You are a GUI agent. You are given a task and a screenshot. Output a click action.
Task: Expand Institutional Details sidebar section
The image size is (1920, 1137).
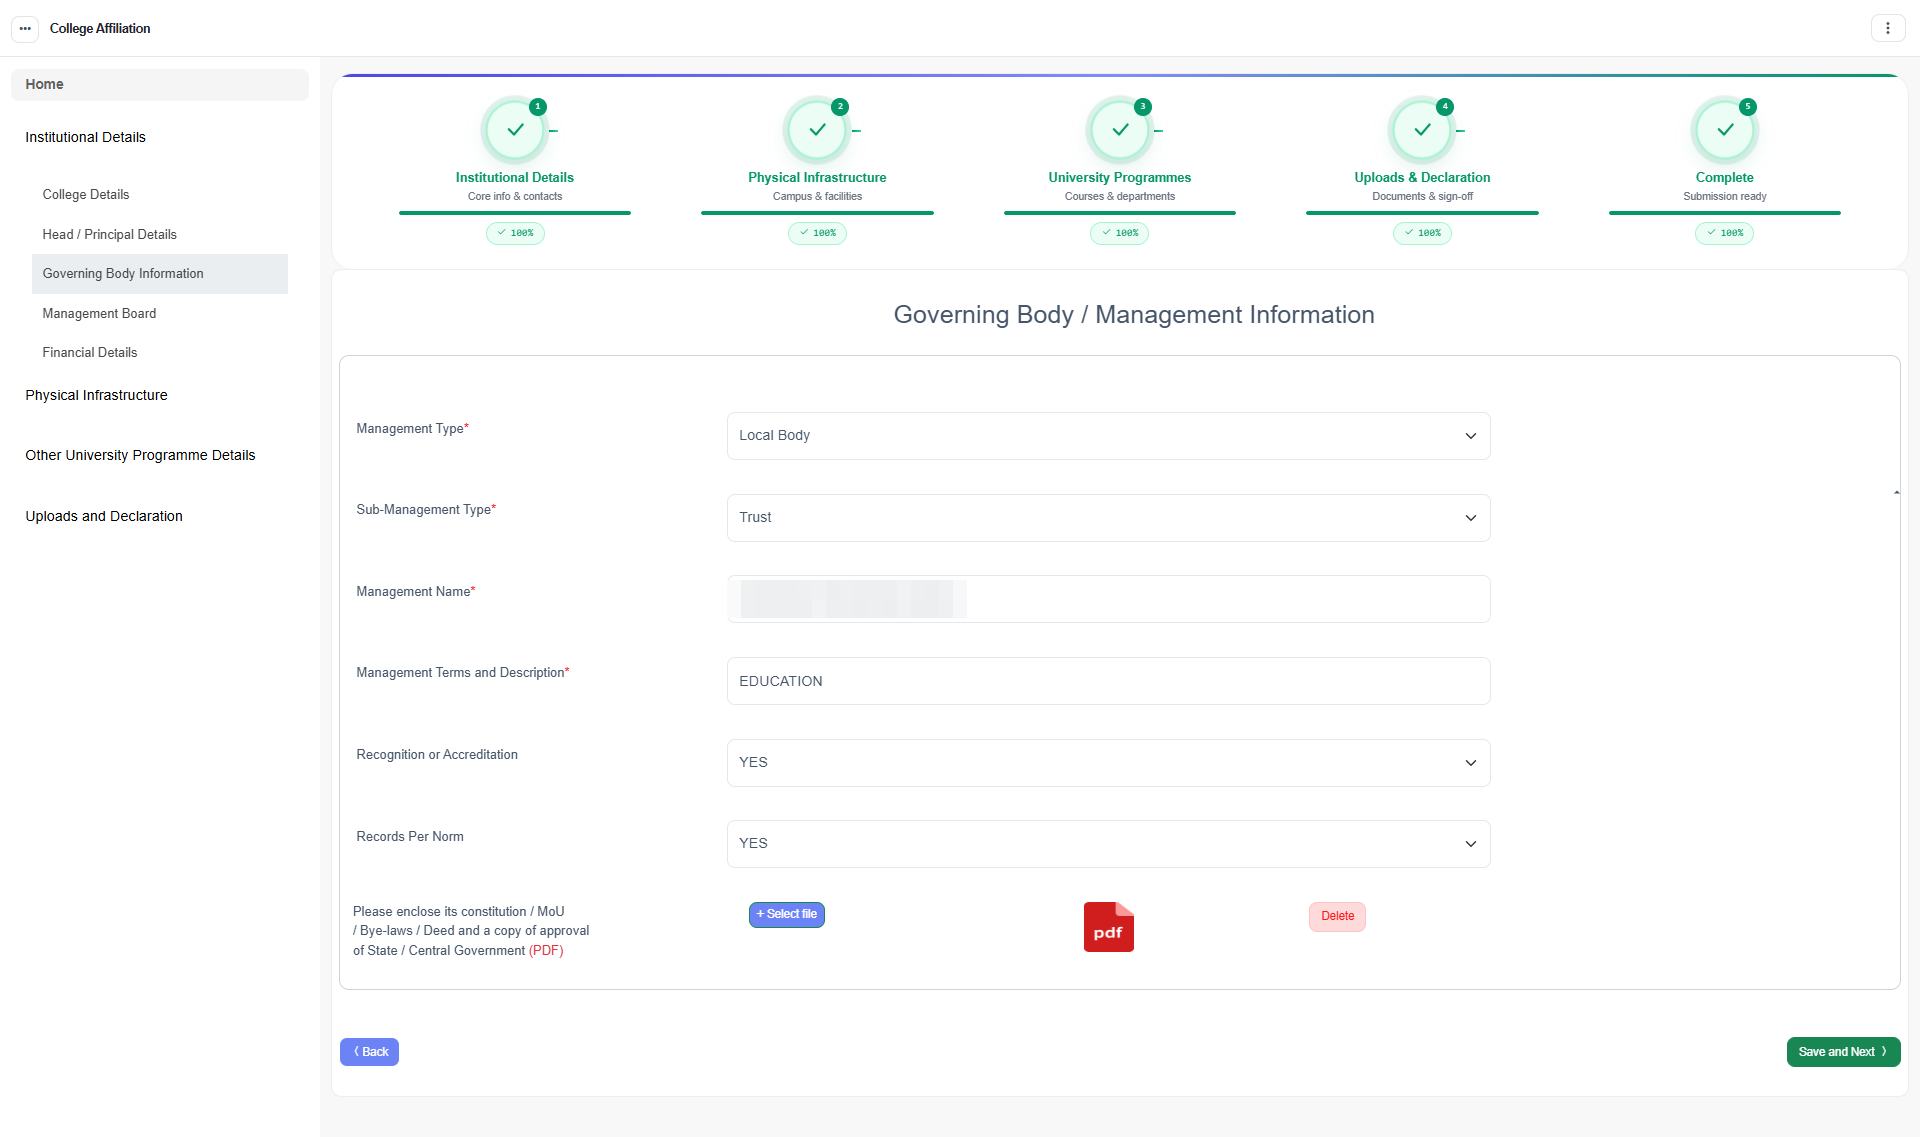85,137
